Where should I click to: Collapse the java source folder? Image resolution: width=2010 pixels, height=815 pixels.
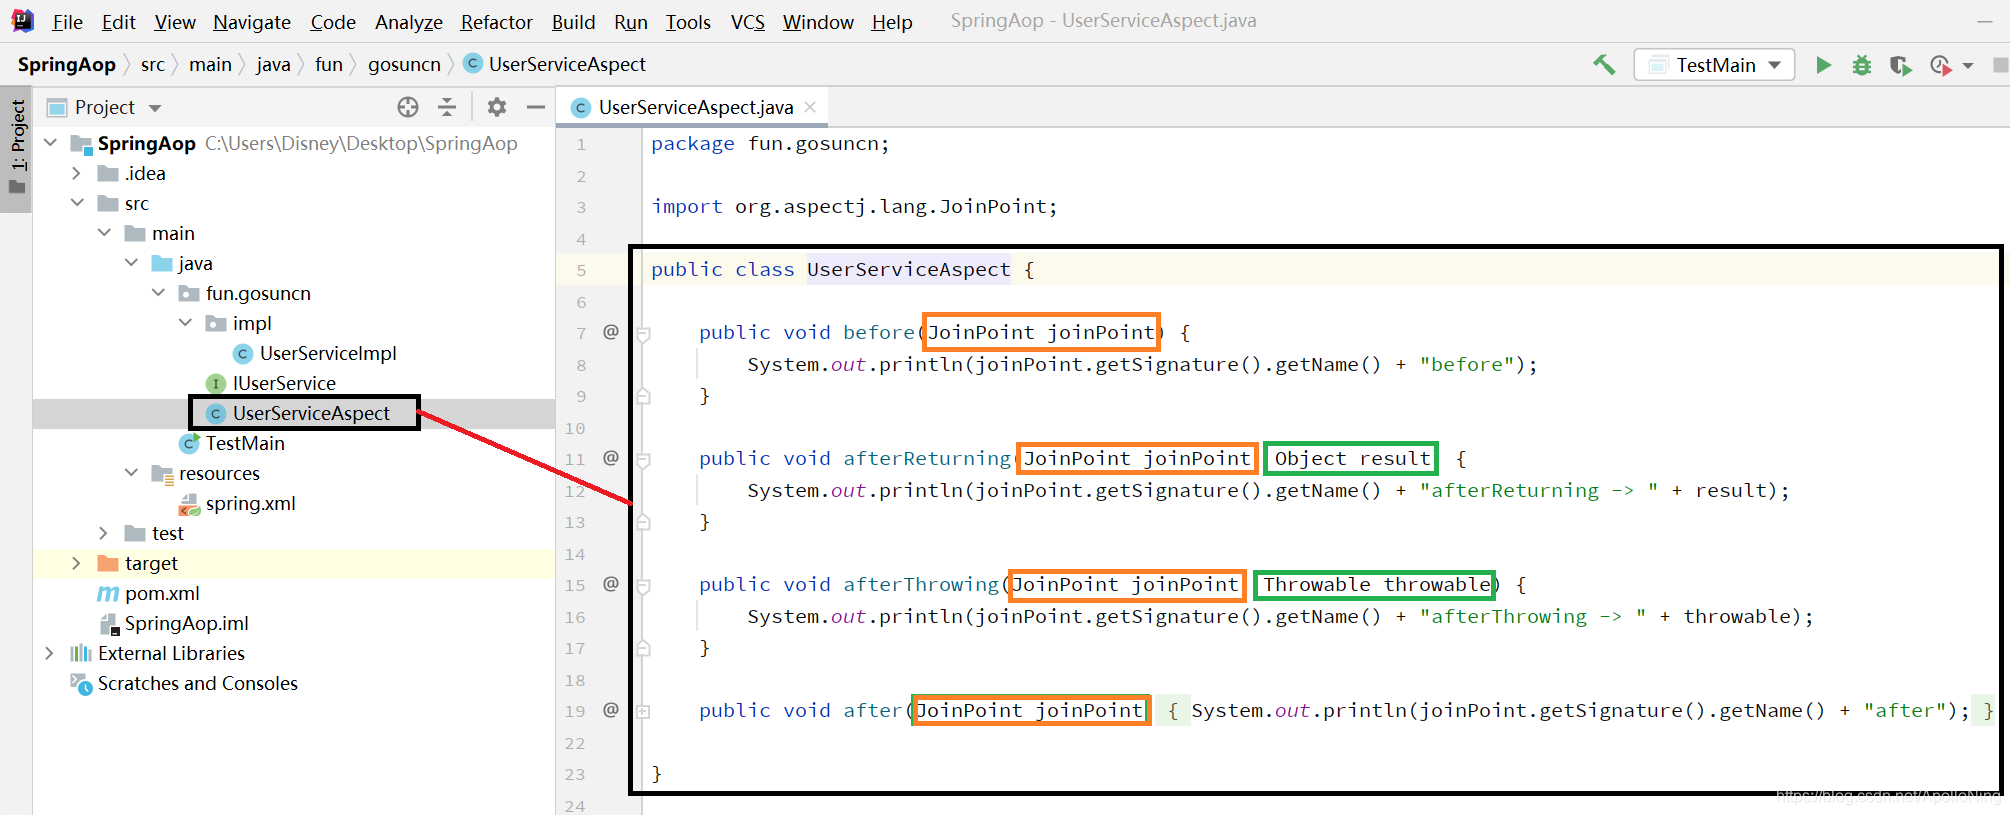(131, 263)
